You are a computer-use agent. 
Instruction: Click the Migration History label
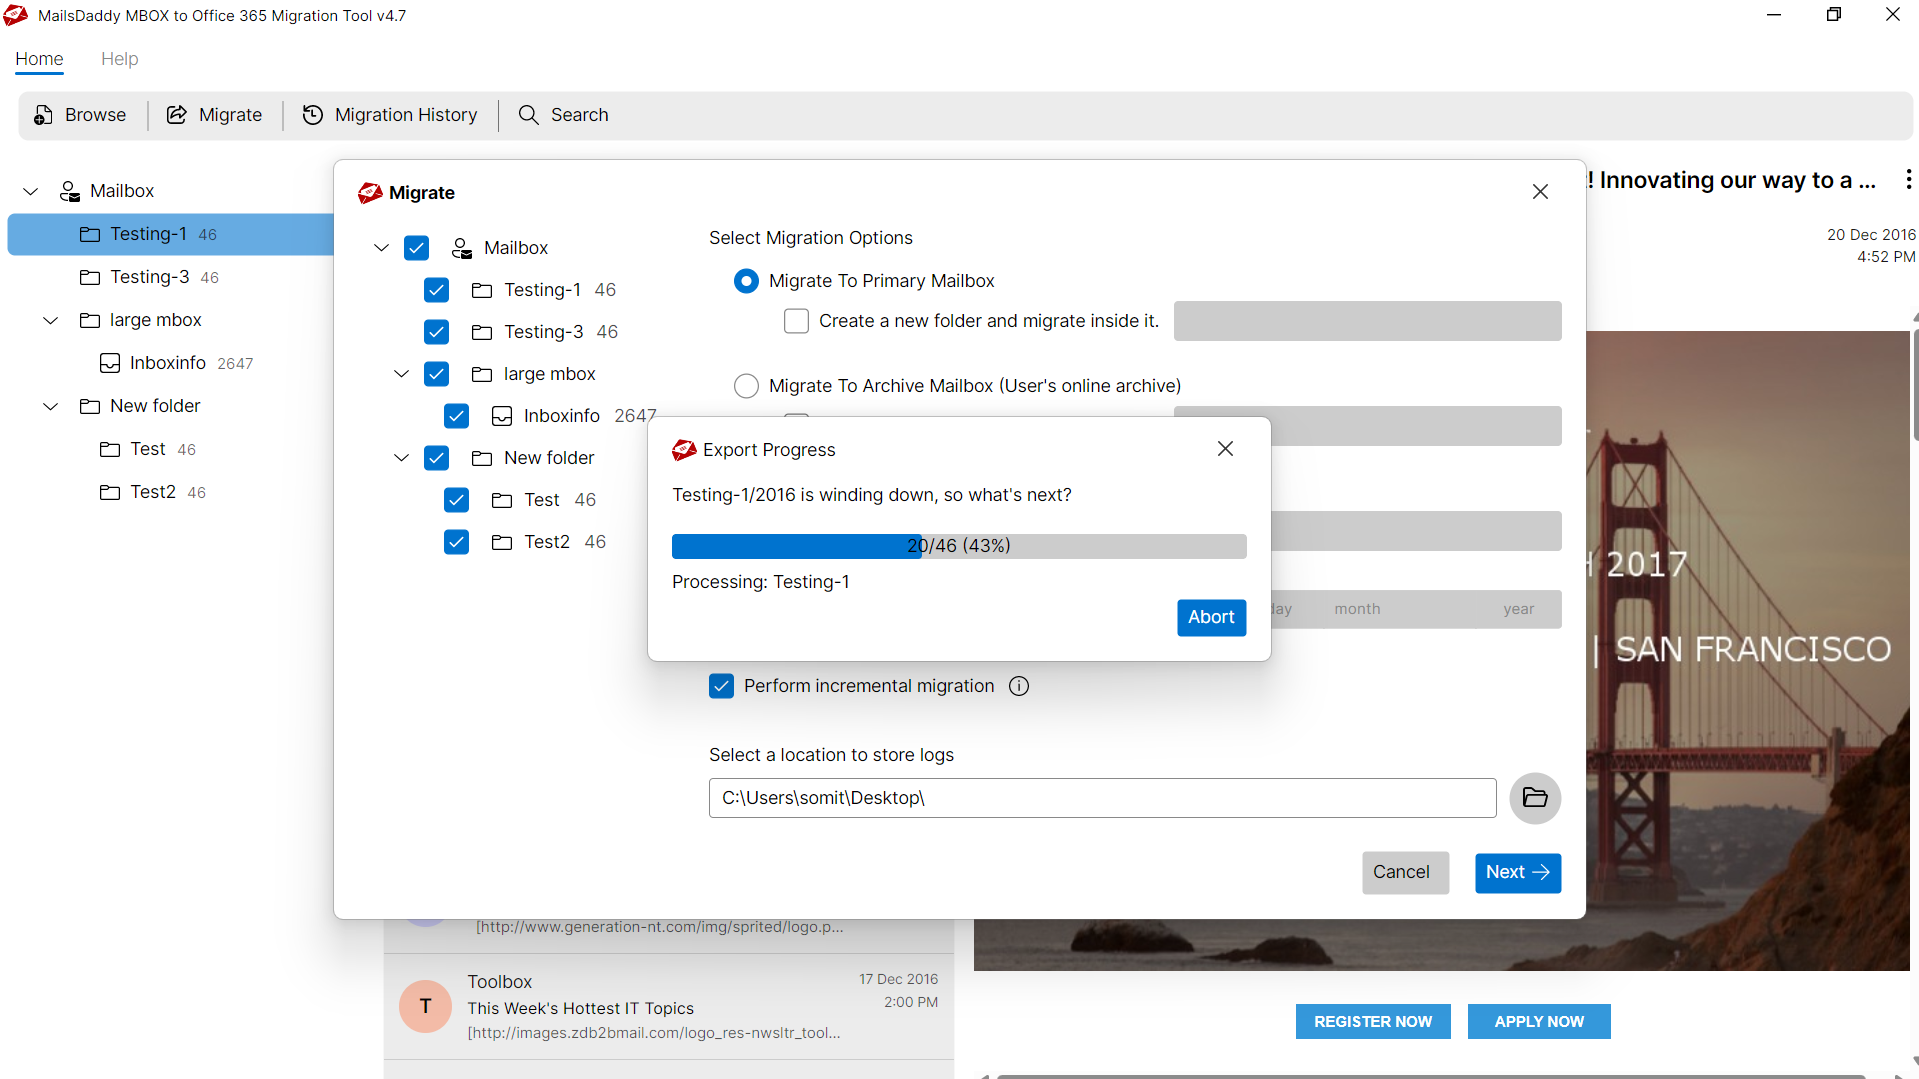click(x=406, y=115)
